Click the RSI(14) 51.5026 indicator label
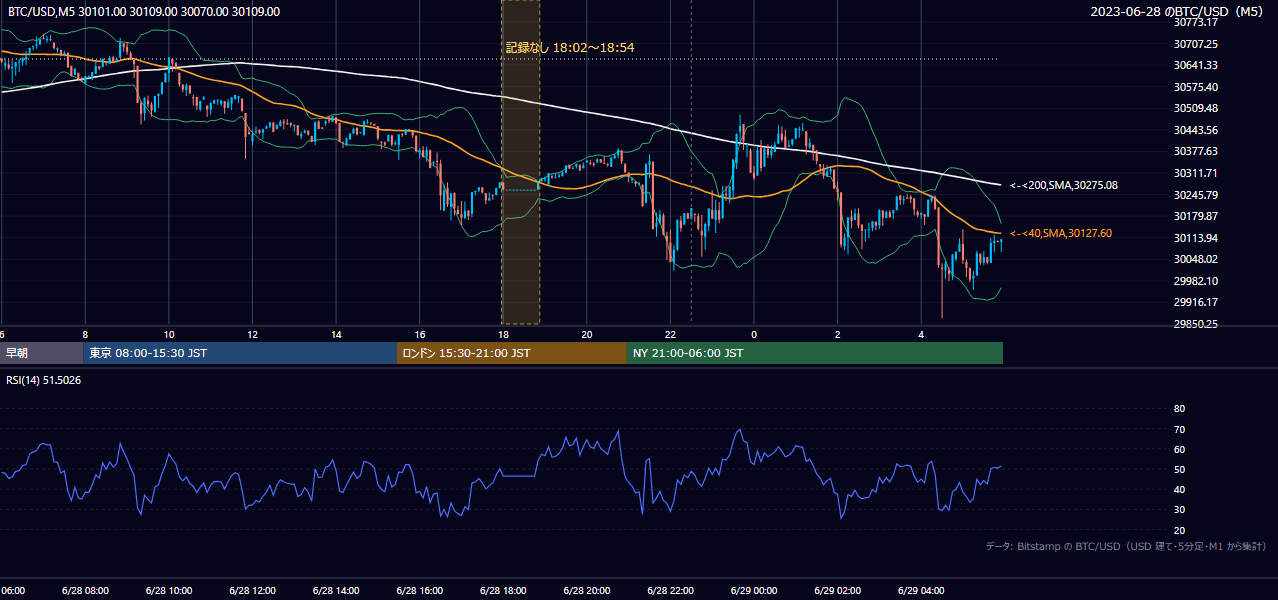 click(x=44, y=380)
